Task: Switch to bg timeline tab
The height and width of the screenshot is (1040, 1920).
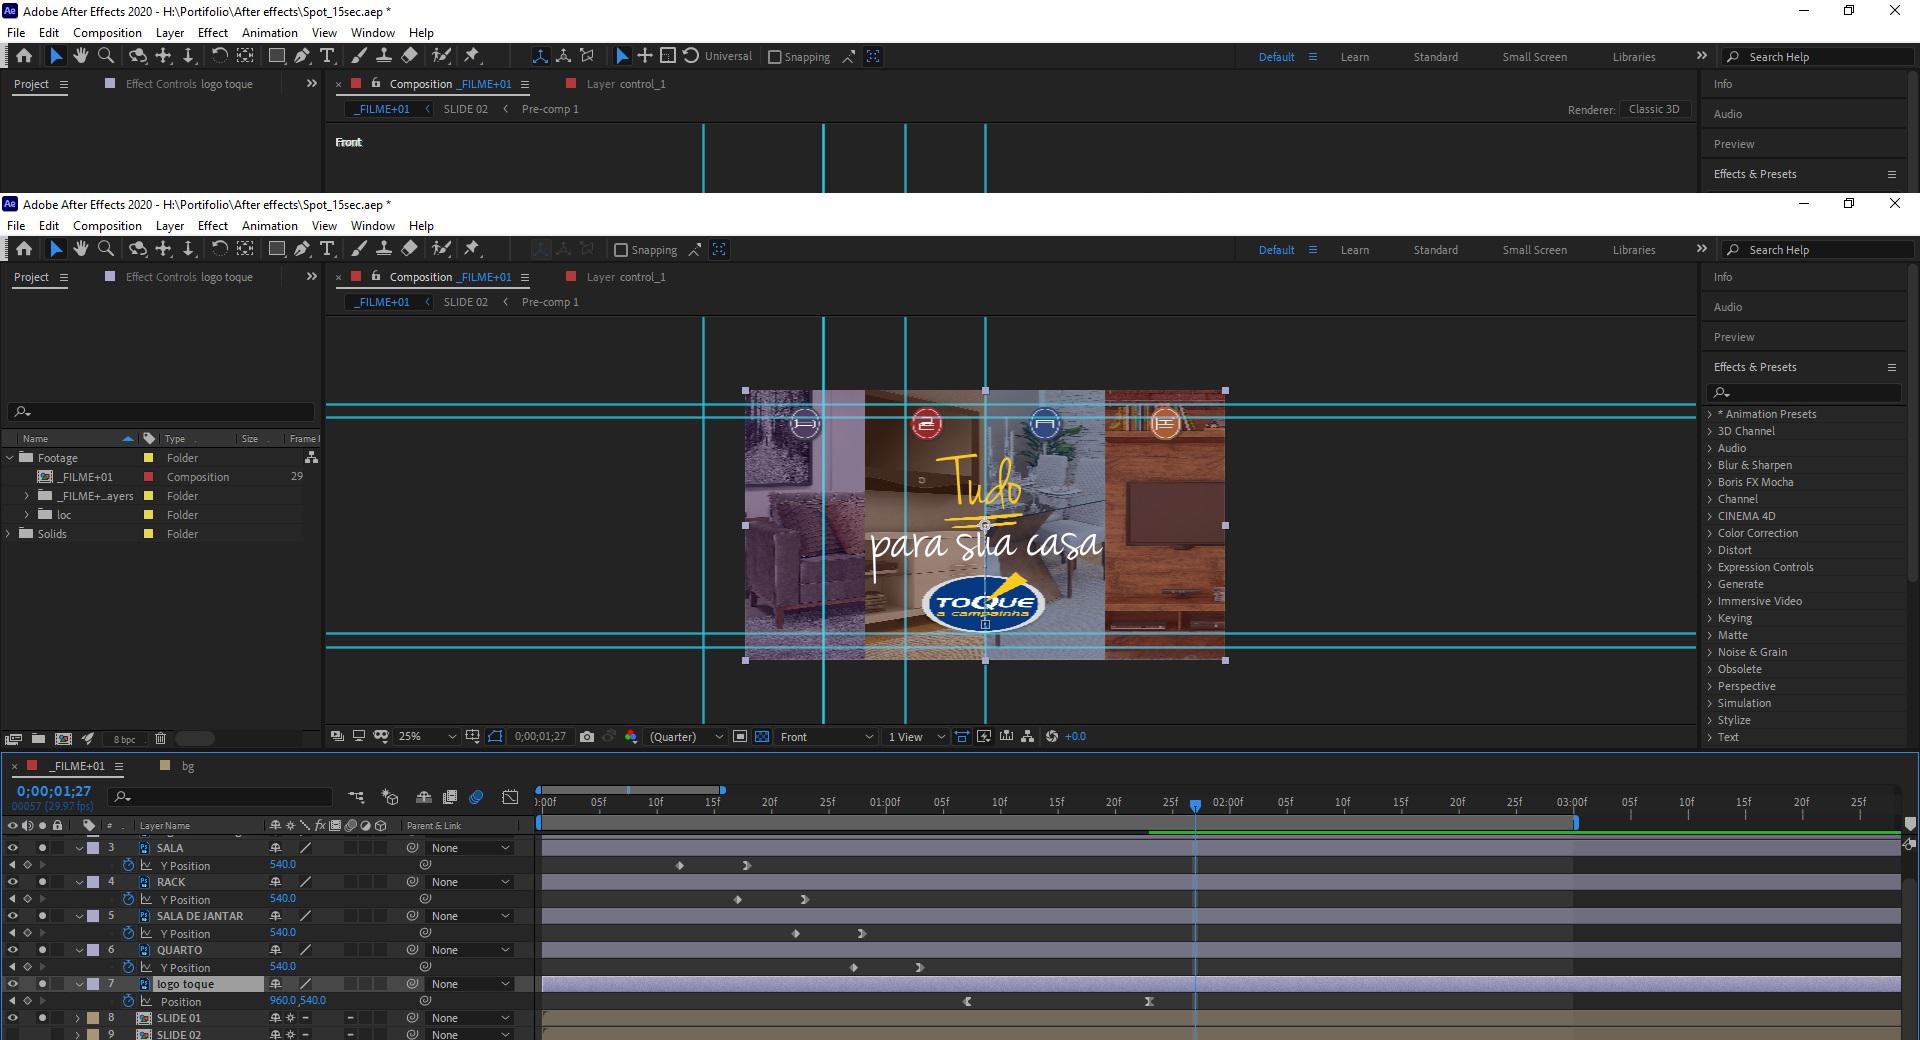Action: point(188,766)
